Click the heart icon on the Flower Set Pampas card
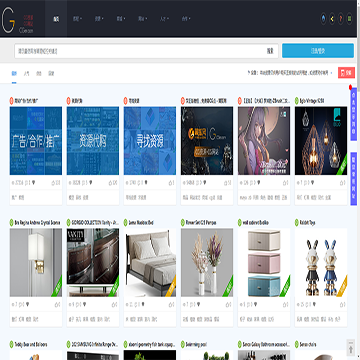The height and width of the screenshot is (360, 360). pos(199,304)
